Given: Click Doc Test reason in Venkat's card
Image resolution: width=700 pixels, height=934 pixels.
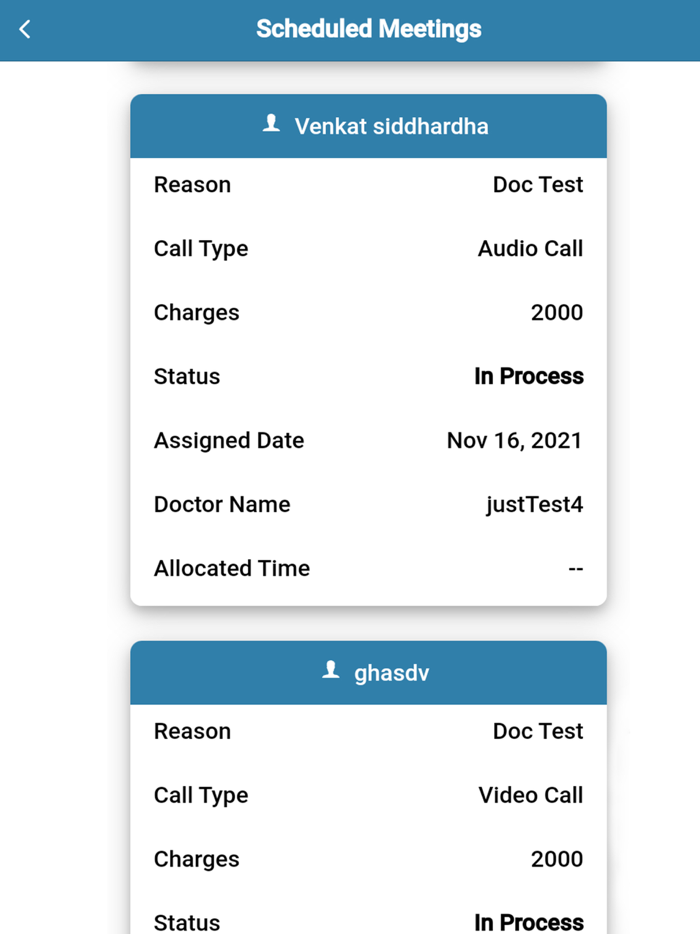Looking at the screenshot, I should pyautogui.click(x=537, y=185).
